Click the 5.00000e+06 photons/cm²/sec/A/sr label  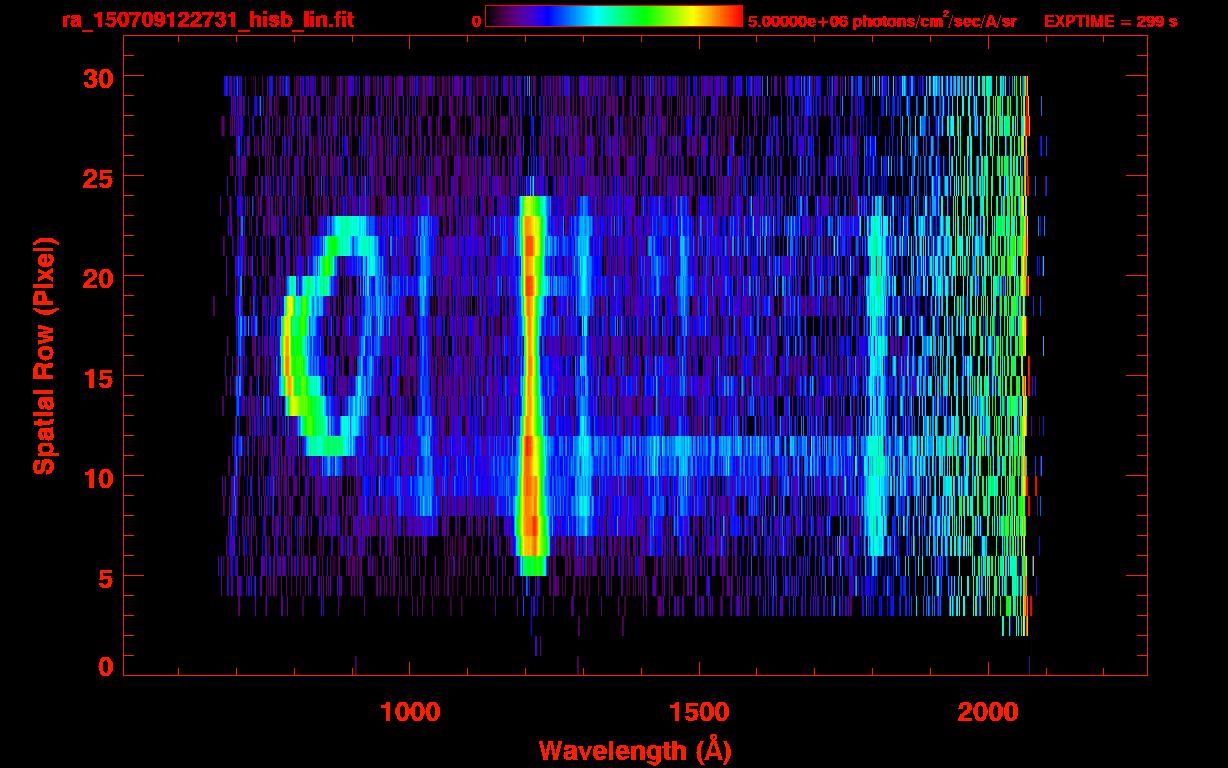(x=882, y=20)
